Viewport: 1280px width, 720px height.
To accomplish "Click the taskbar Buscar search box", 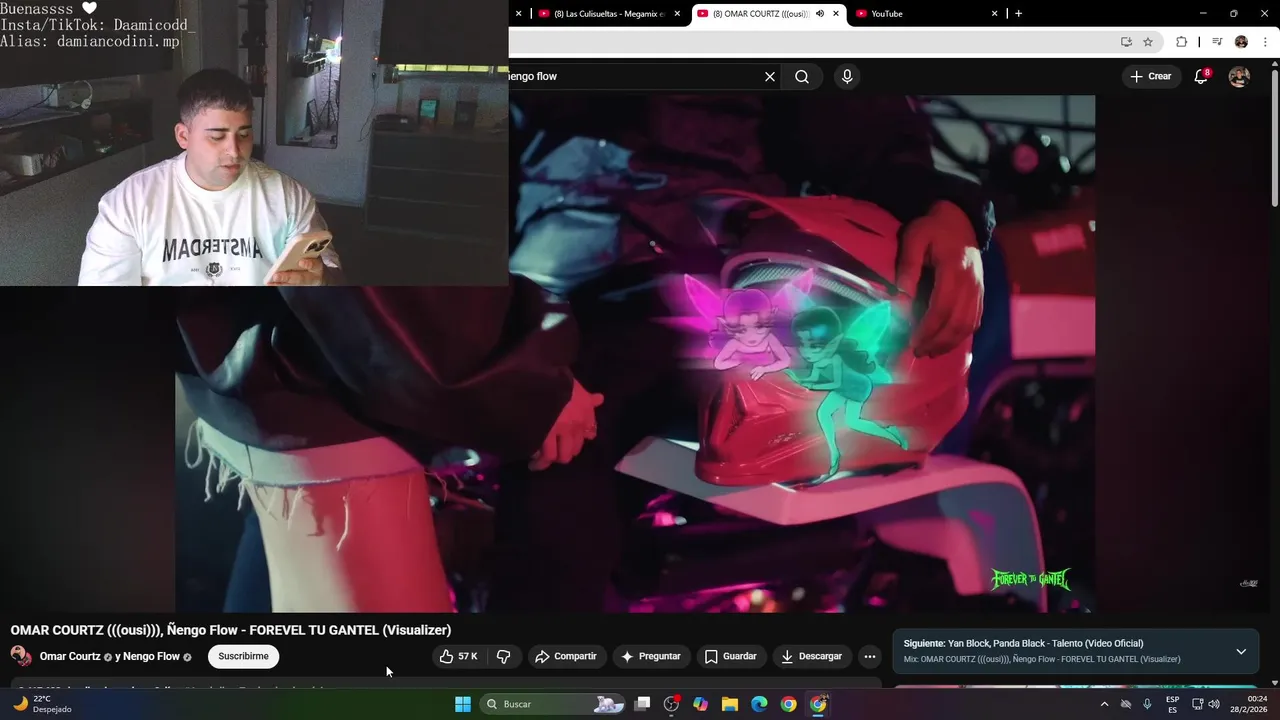I will (x=553, y=704).
